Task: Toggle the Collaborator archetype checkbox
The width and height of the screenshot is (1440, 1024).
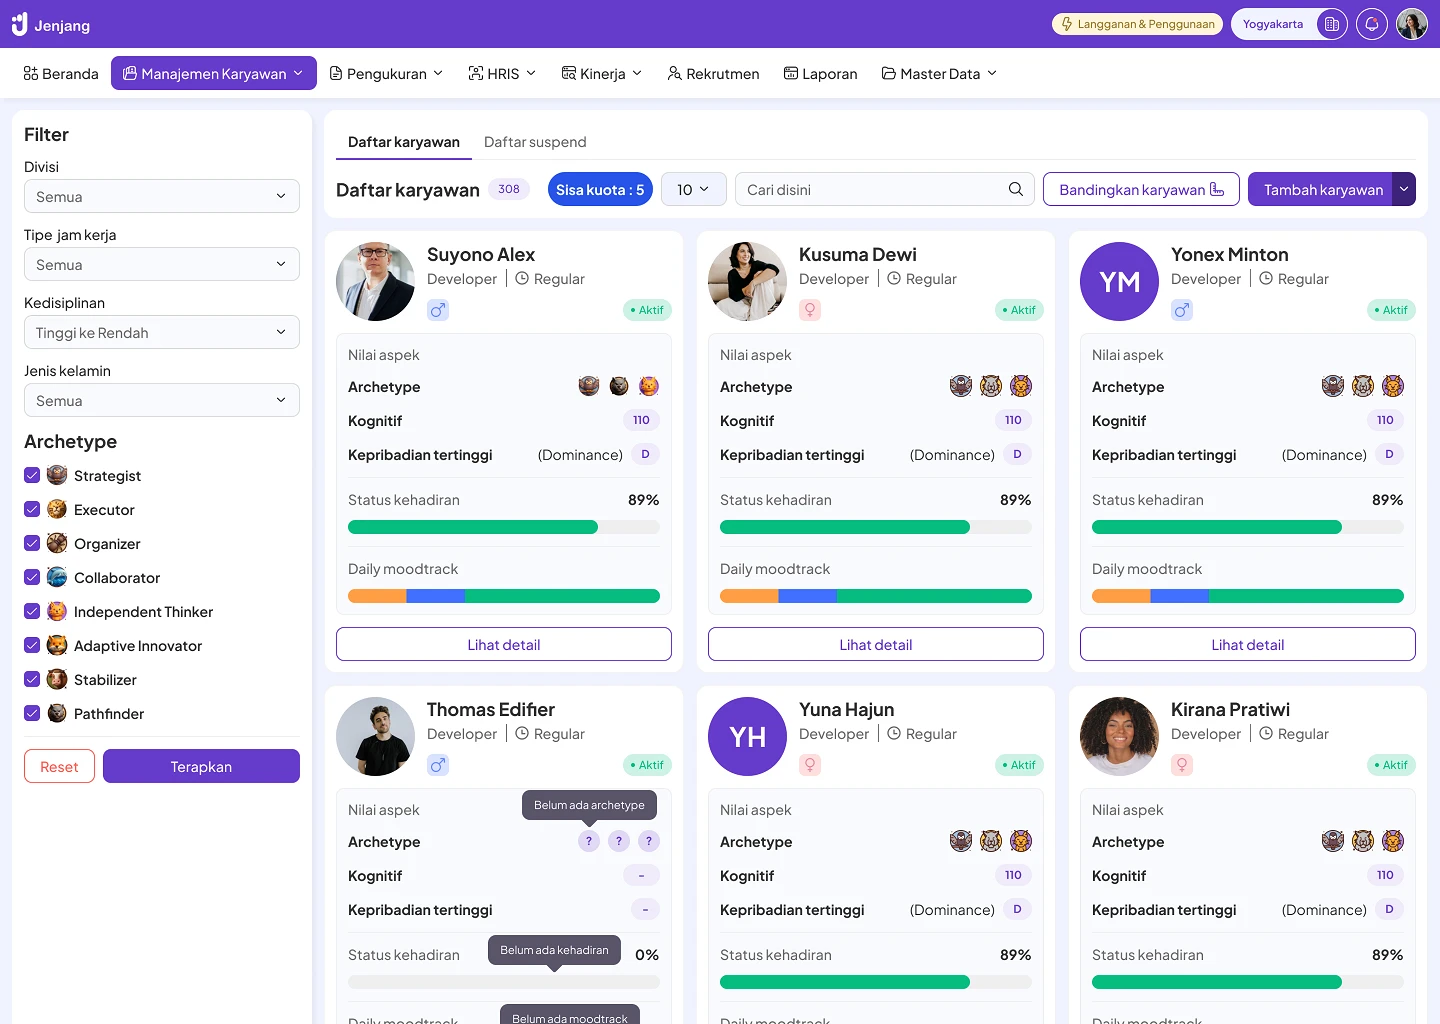Action: pos(32,577)
